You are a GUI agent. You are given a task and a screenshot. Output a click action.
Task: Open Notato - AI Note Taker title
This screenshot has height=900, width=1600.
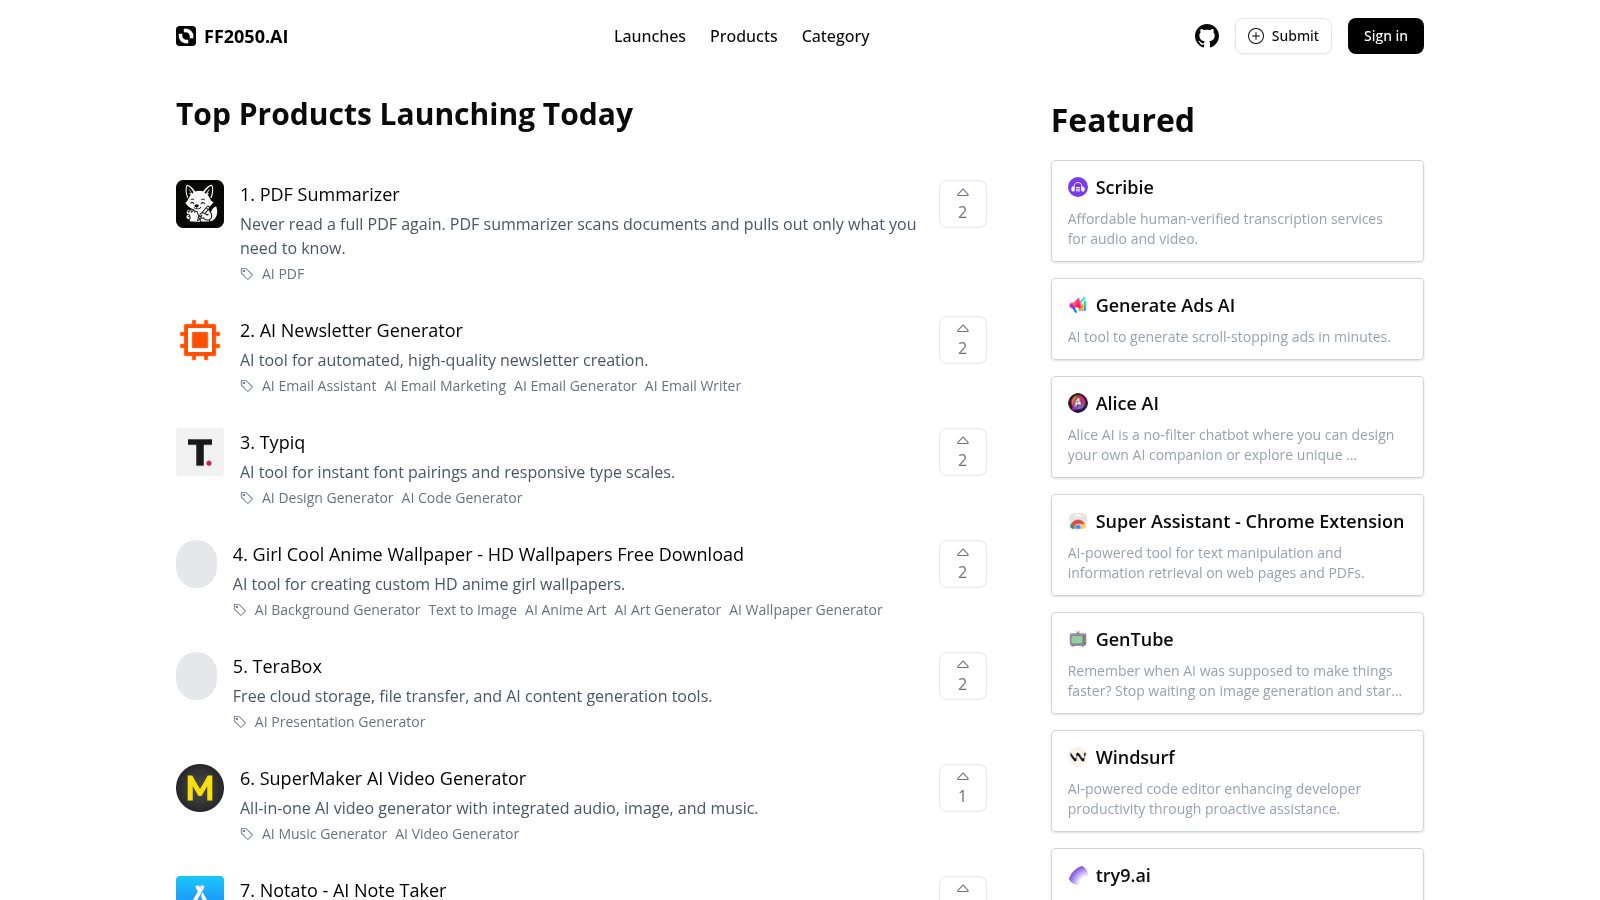click(343, 889)
